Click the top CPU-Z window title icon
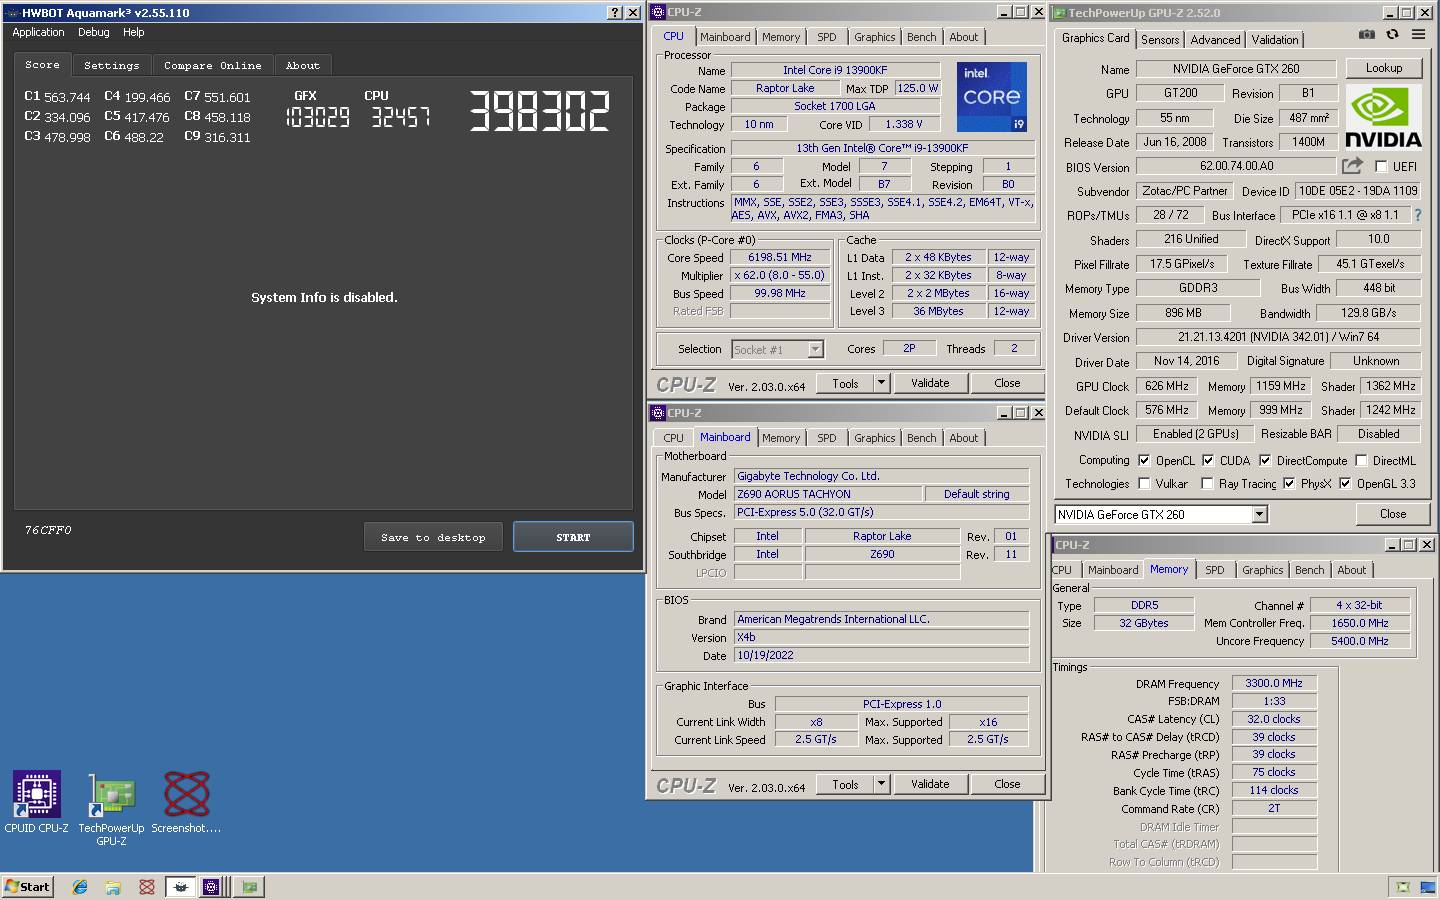The image size is (1440, 900). pyautogui.click(x=658, y=12)
